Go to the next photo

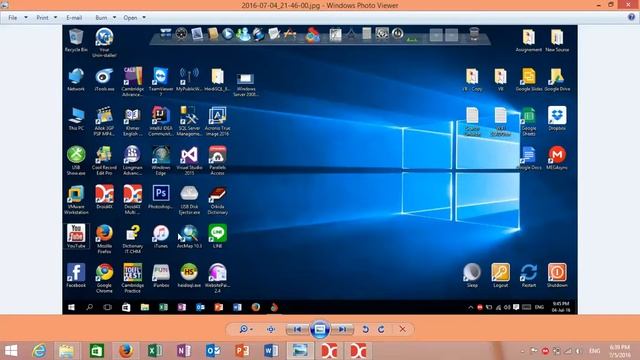click(x=342, y=329)
